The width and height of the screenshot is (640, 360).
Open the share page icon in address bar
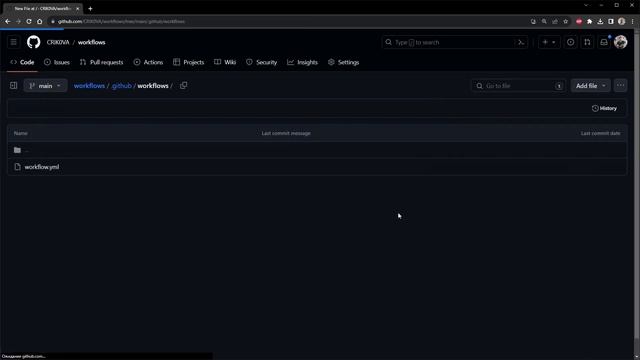555,21
